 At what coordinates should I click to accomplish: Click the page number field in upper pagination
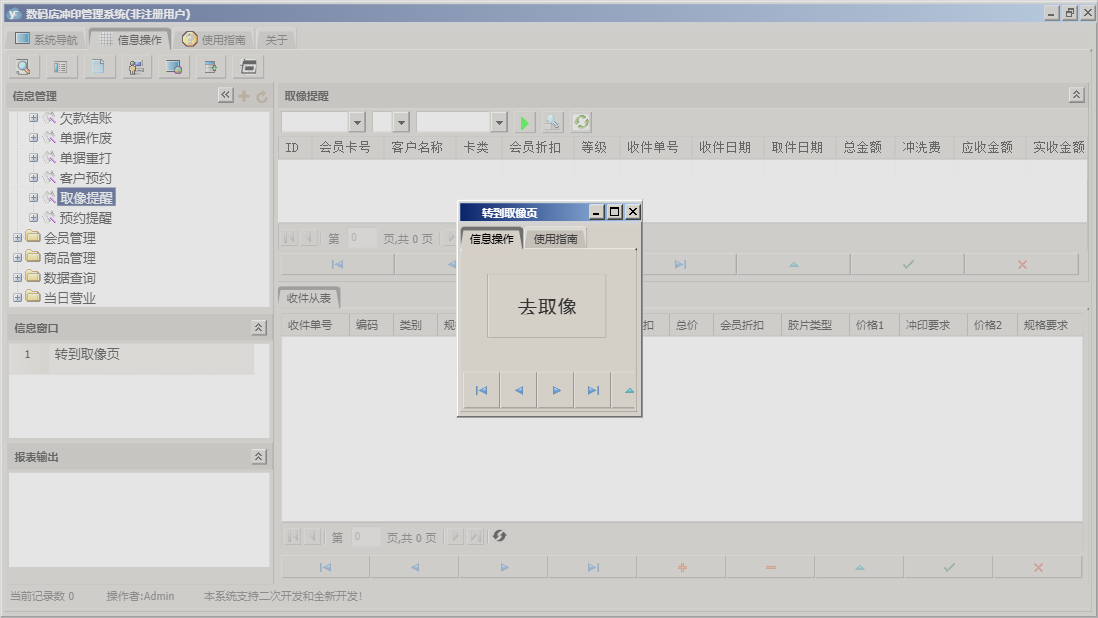(361, 238)
